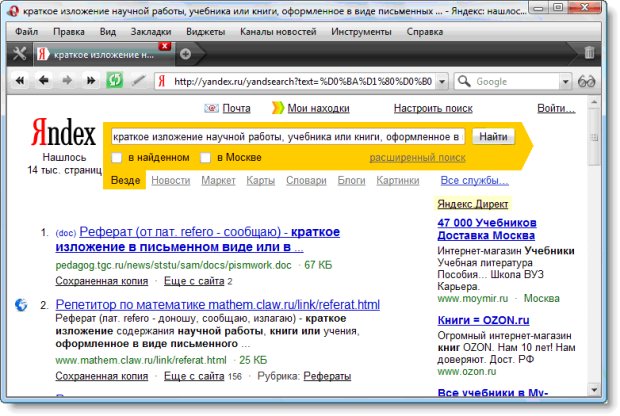Viewport: 620px width, 416px height.
Task: Open the search engine selection dropdown
Action: [x=565, y=82]
